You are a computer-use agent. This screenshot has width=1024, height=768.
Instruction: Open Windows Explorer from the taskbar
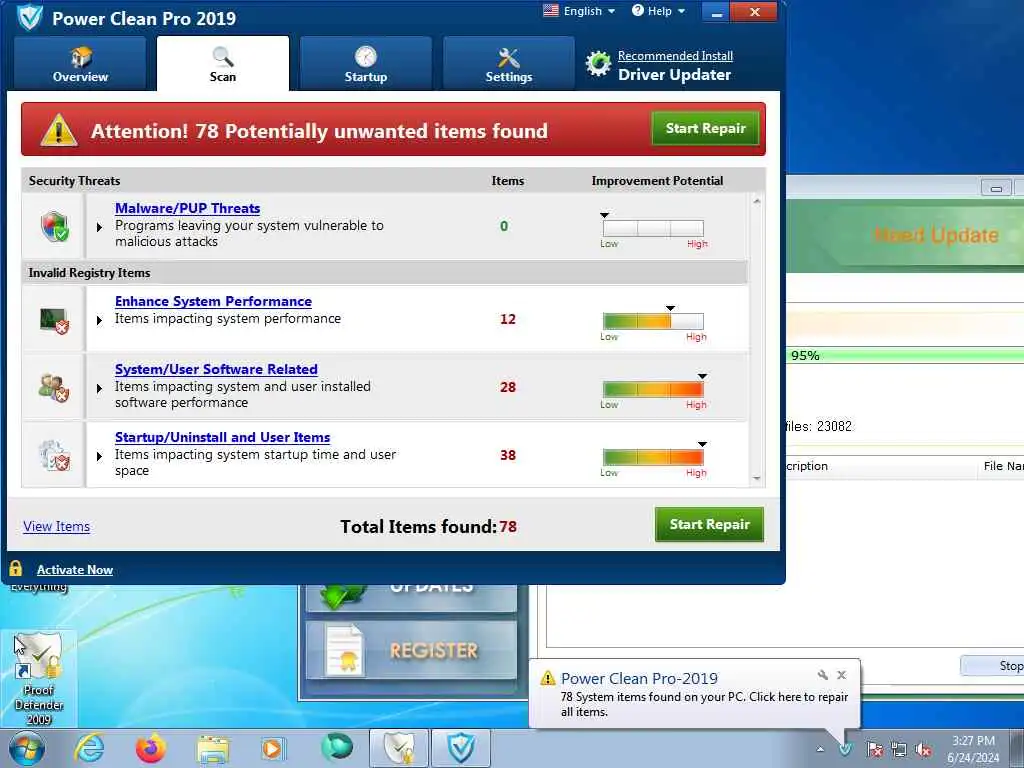[x=213, y=749]
